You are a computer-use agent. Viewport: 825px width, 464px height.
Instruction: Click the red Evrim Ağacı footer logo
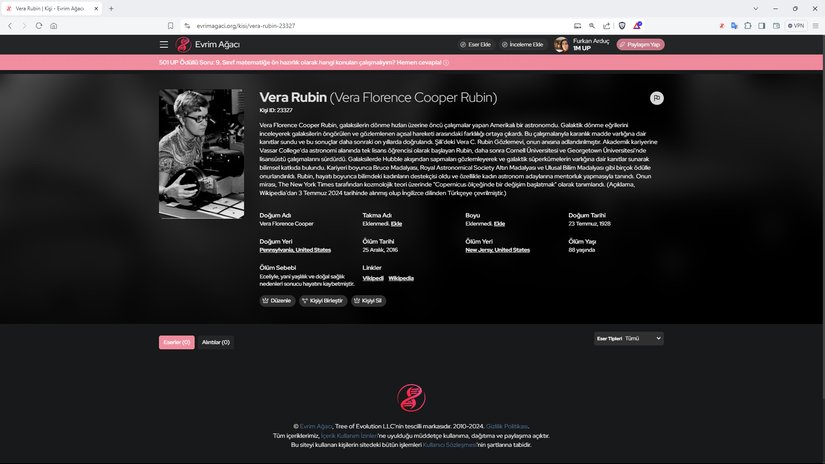[411, 398]
